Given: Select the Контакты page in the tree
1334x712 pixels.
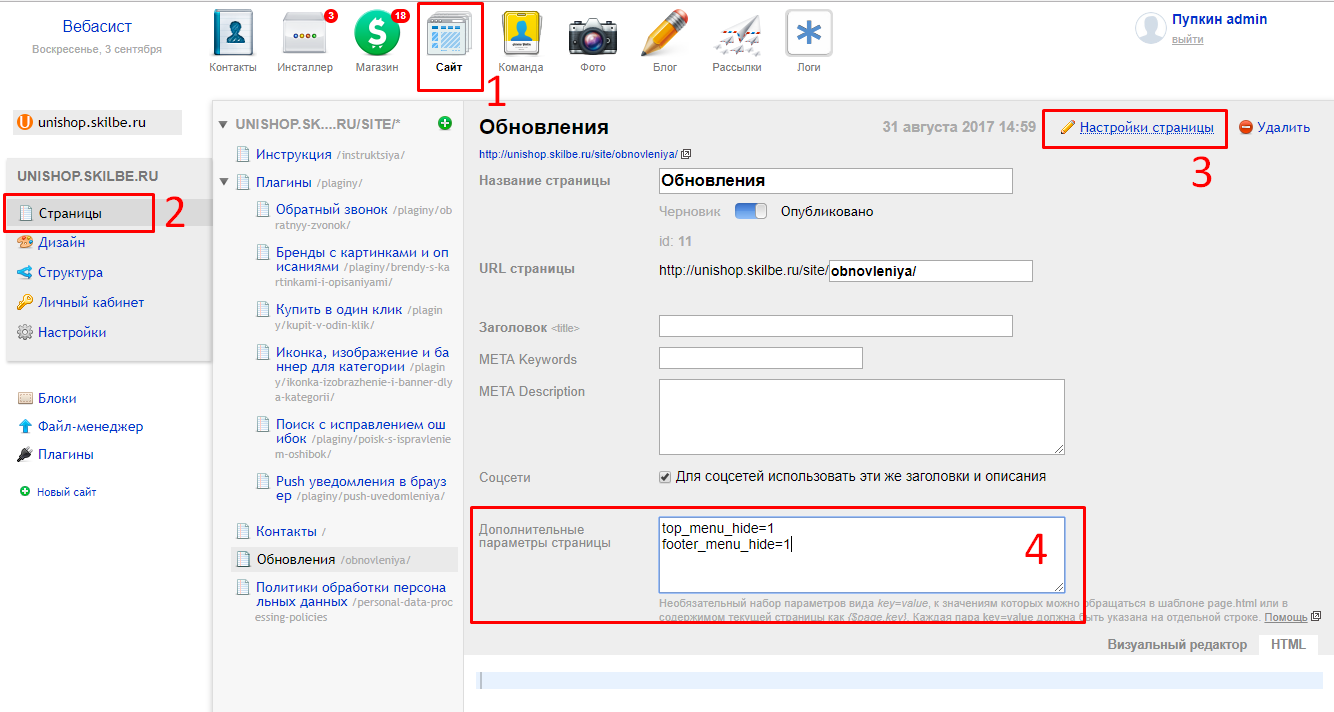Looking at the screenshot, I should pos(286,531).
